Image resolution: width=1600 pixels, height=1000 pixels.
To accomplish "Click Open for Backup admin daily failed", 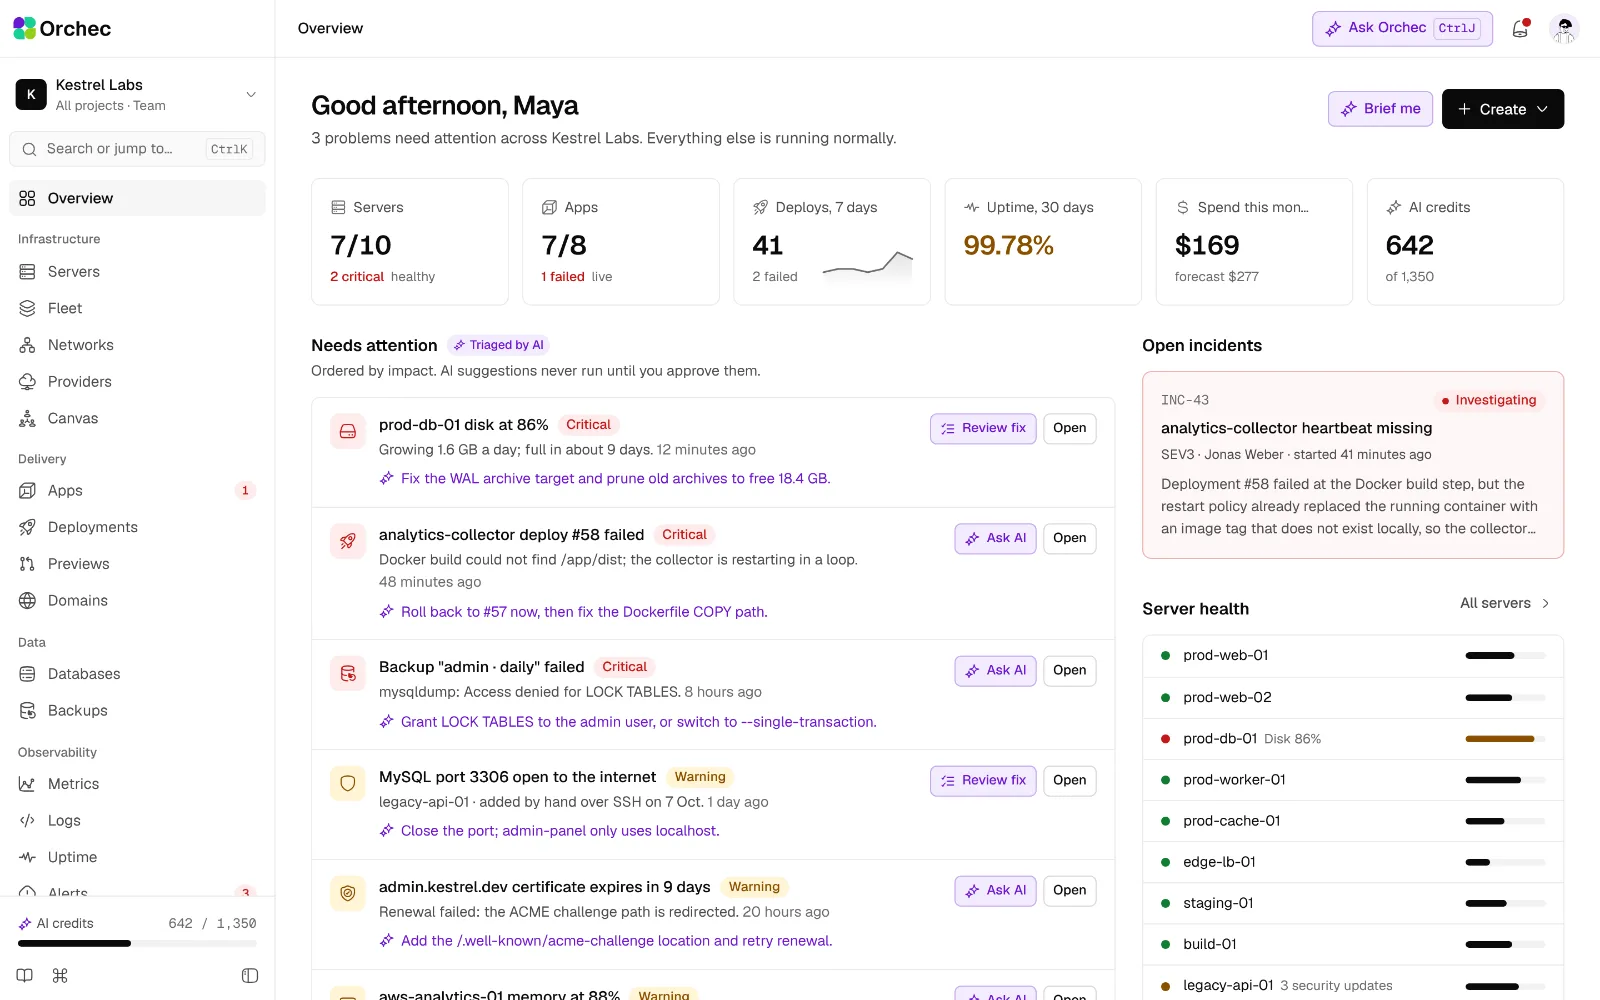I will [x=1069, y=670].
